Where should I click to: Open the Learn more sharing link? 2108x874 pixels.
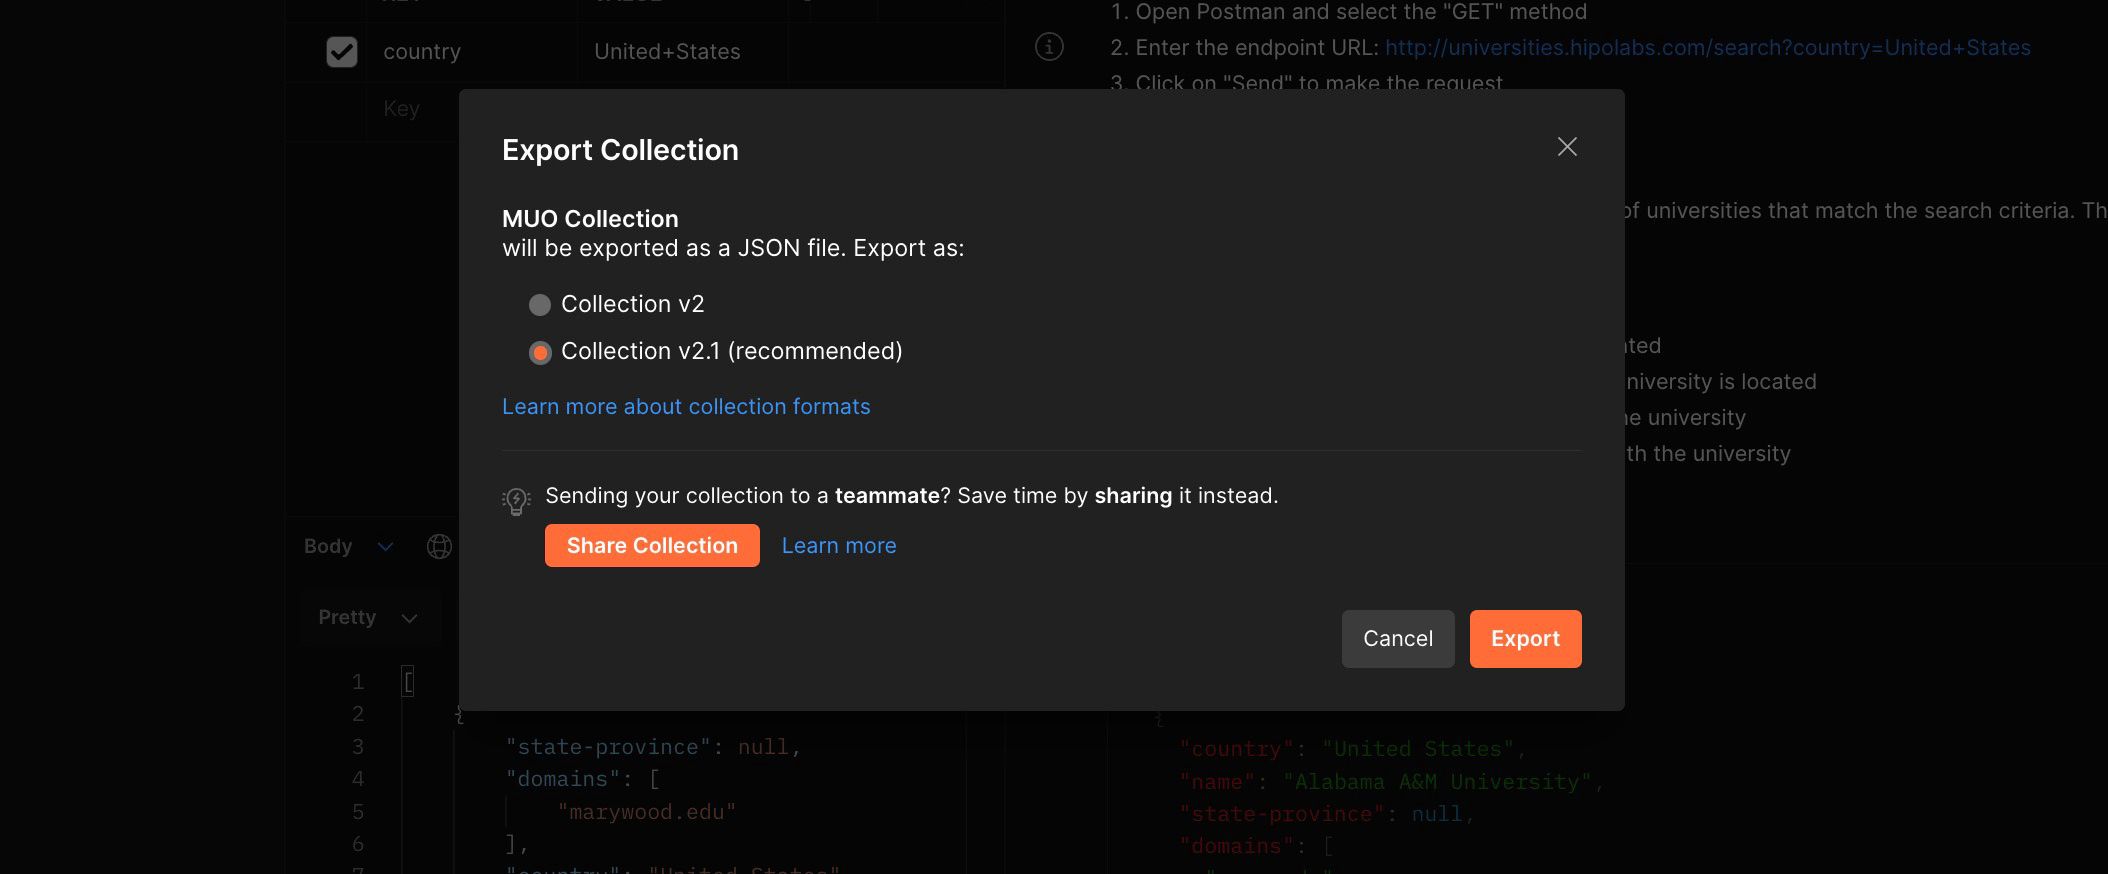click(x=838, y=546)
